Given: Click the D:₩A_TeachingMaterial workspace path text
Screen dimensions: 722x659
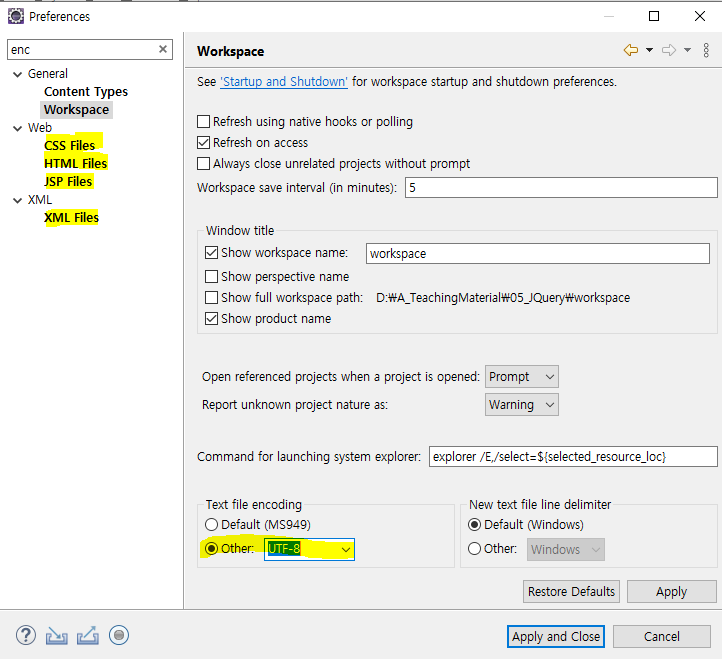Looking at the screenshot, I should (503, 297).
